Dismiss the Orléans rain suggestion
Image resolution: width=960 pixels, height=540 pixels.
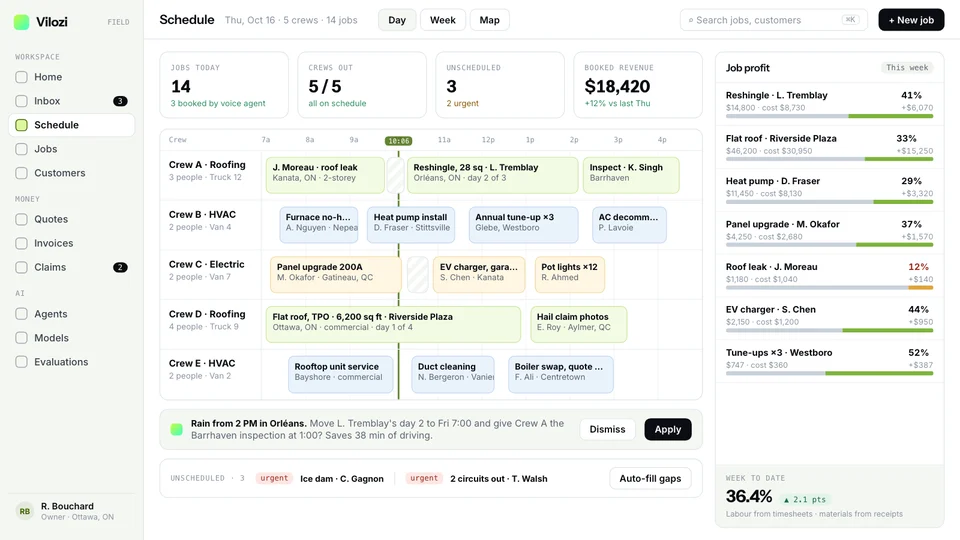[x=607, y=429]
